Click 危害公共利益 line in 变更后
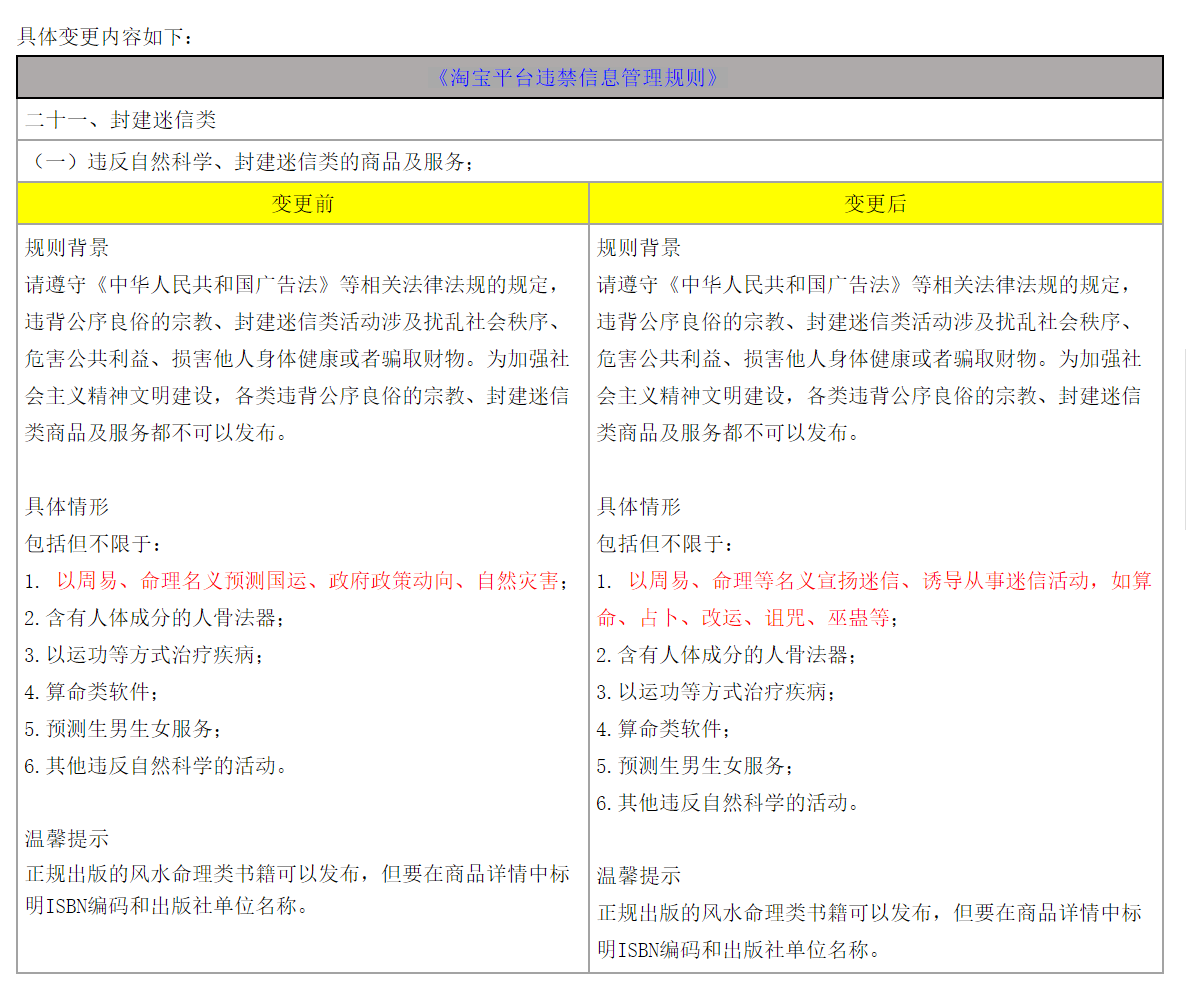This screenshot has height=993, width=1186. tap(869, 358)
